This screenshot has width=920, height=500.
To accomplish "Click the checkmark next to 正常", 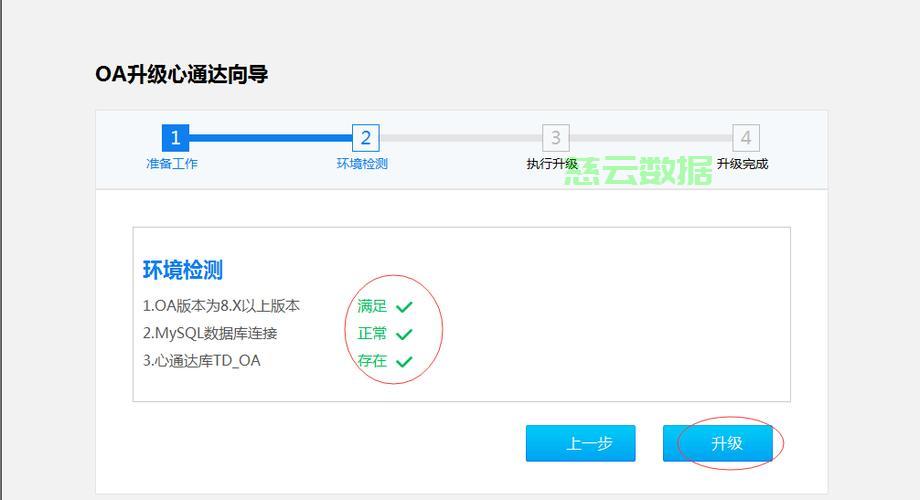I will 404,334.
